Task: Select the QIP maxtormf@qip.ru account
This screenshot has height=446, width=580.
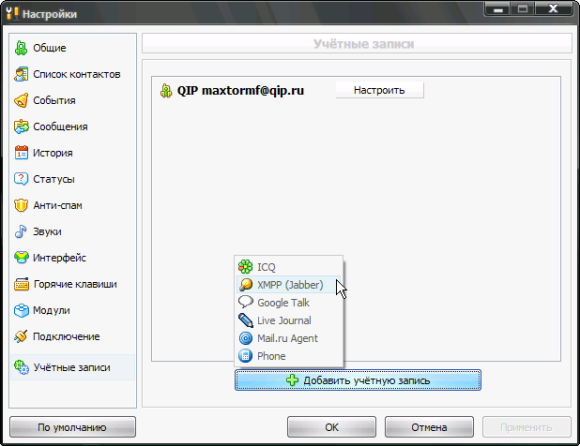Action: coord(240,91)
